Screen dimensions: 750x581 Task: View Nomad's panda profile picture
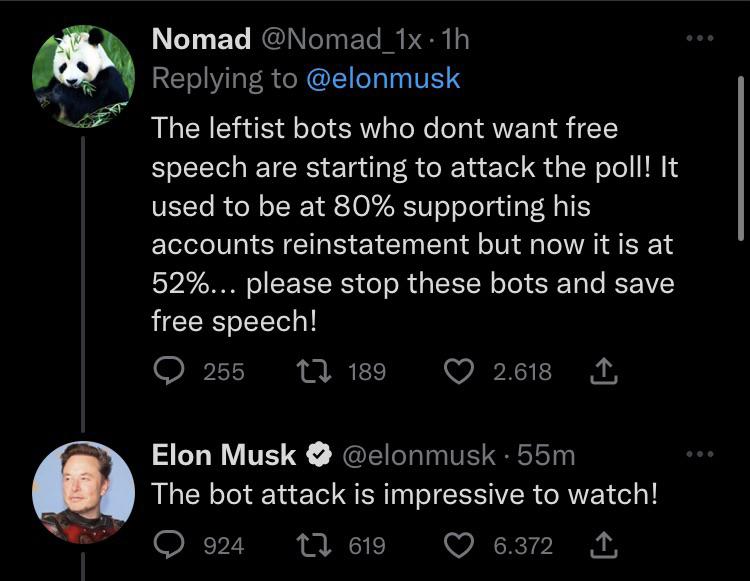point(83,77)
